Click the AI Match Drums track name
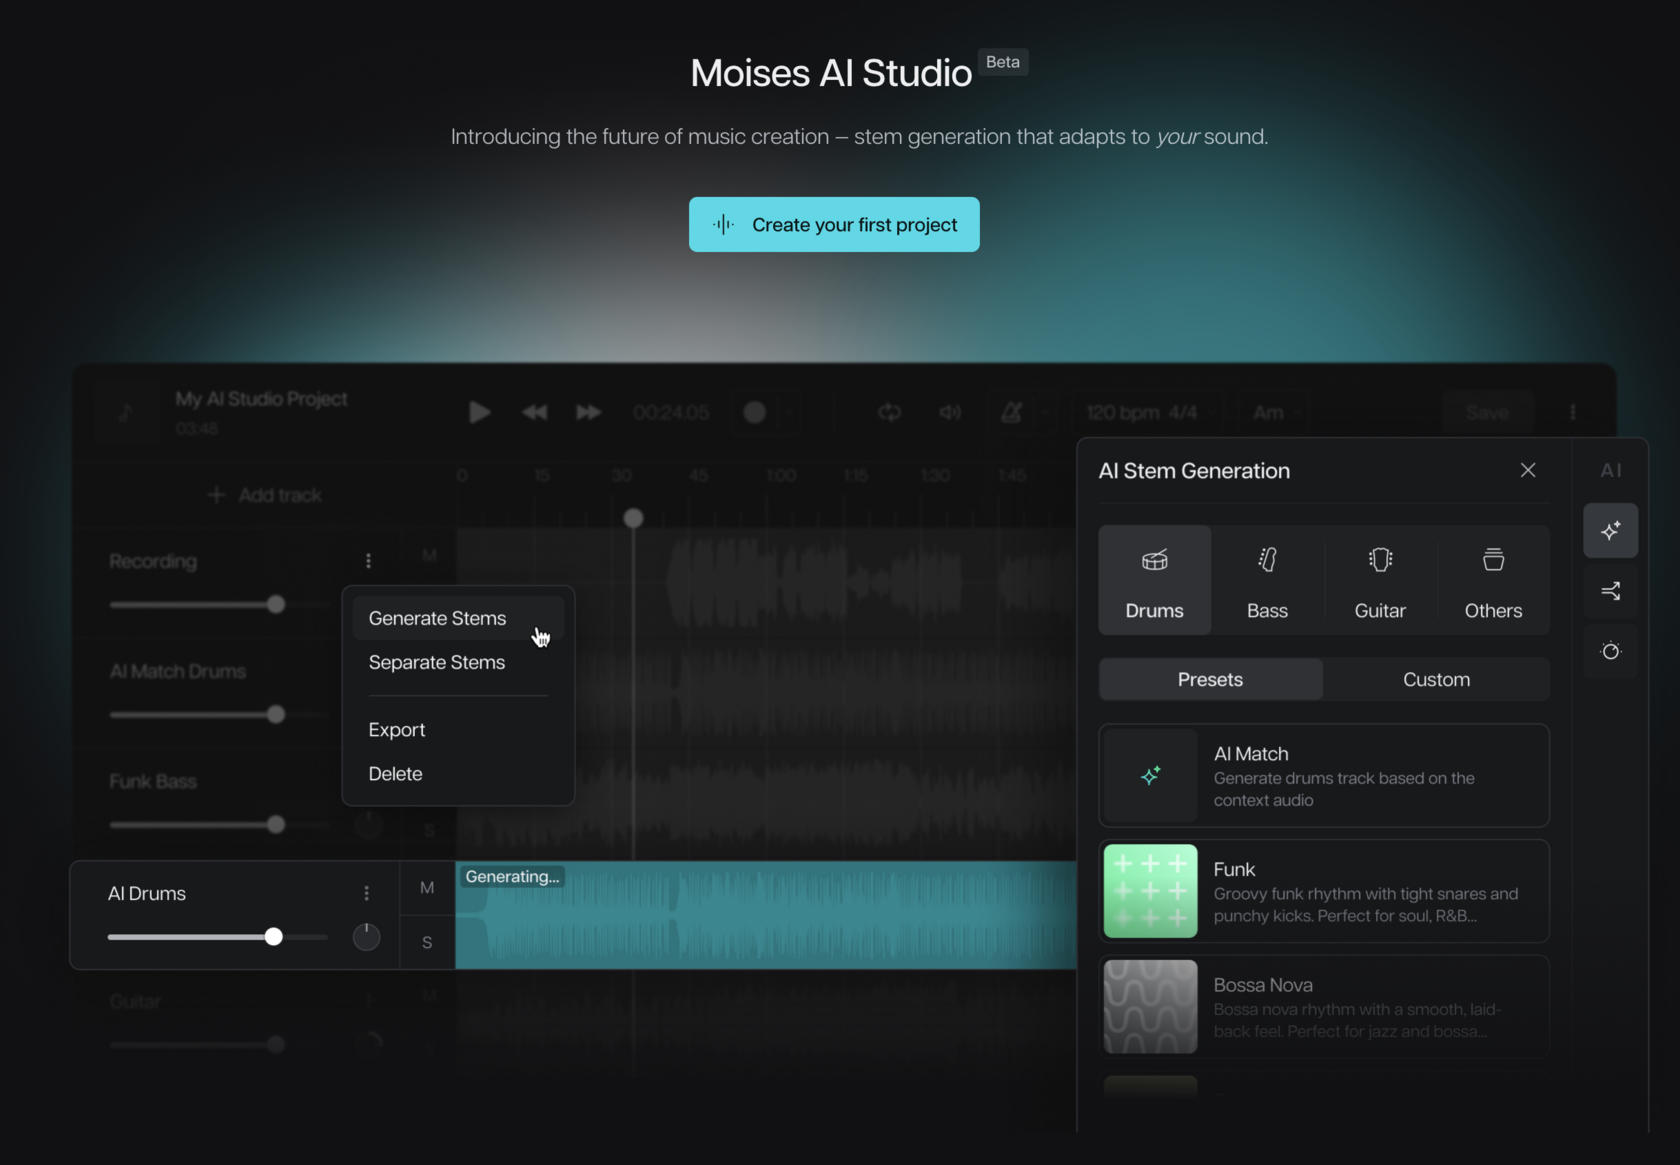Image resolution: width=1680 pixels, height=1165 pixels. [x=178, y=671]
